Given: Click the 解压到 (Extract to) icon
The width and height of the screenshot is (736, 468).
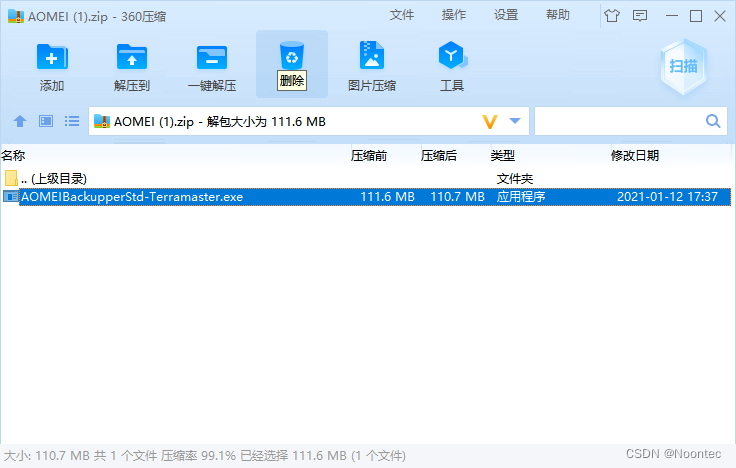Looking at the screenshot, I should [132, 57].
